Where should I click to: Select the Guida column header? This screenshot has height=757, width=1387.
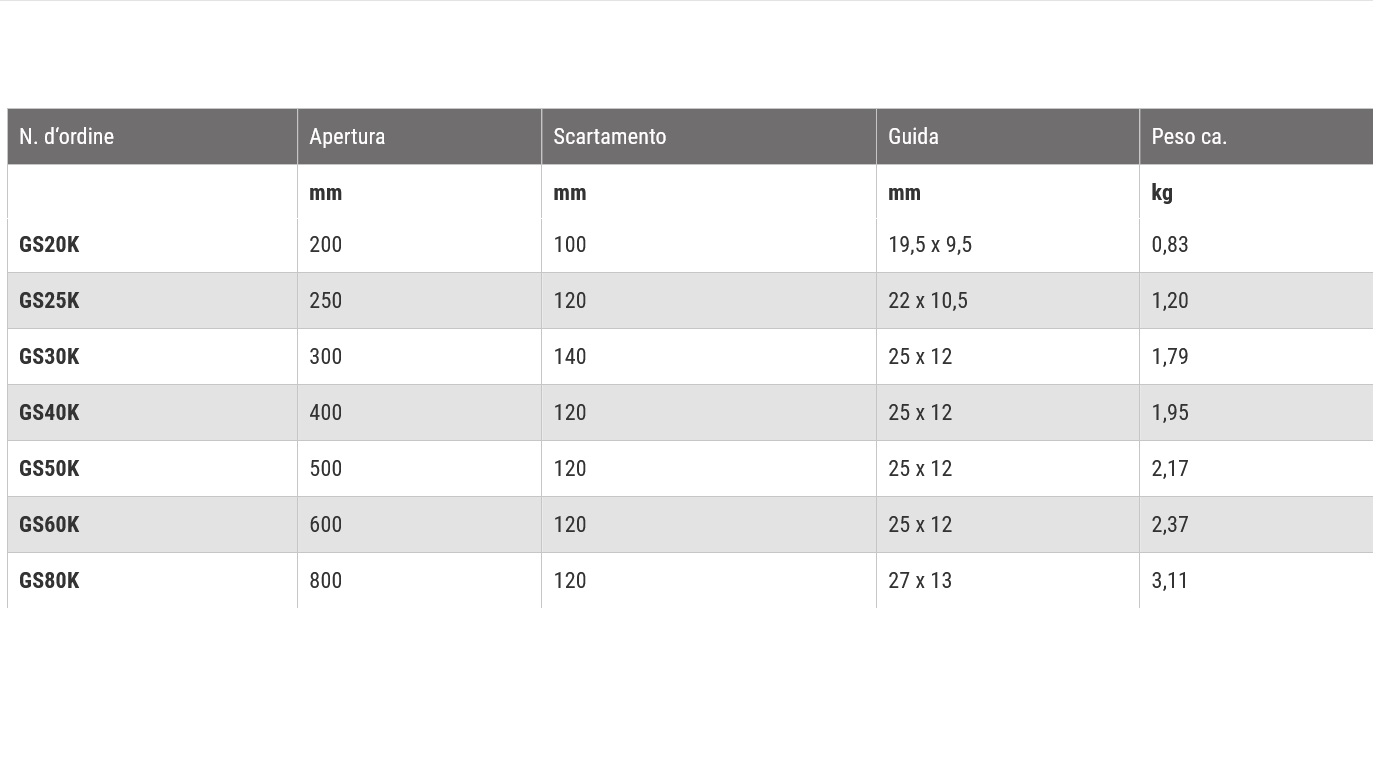(913, 136)
